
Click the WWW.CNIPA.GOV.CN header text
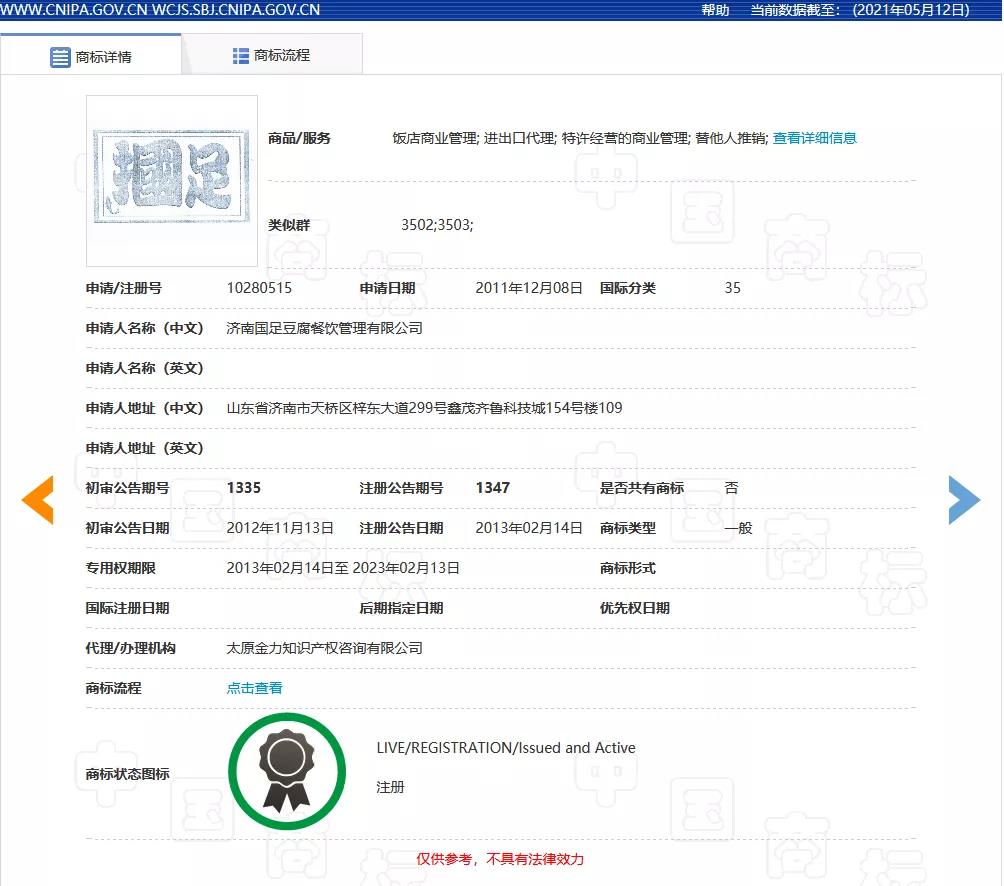(74, 10)
